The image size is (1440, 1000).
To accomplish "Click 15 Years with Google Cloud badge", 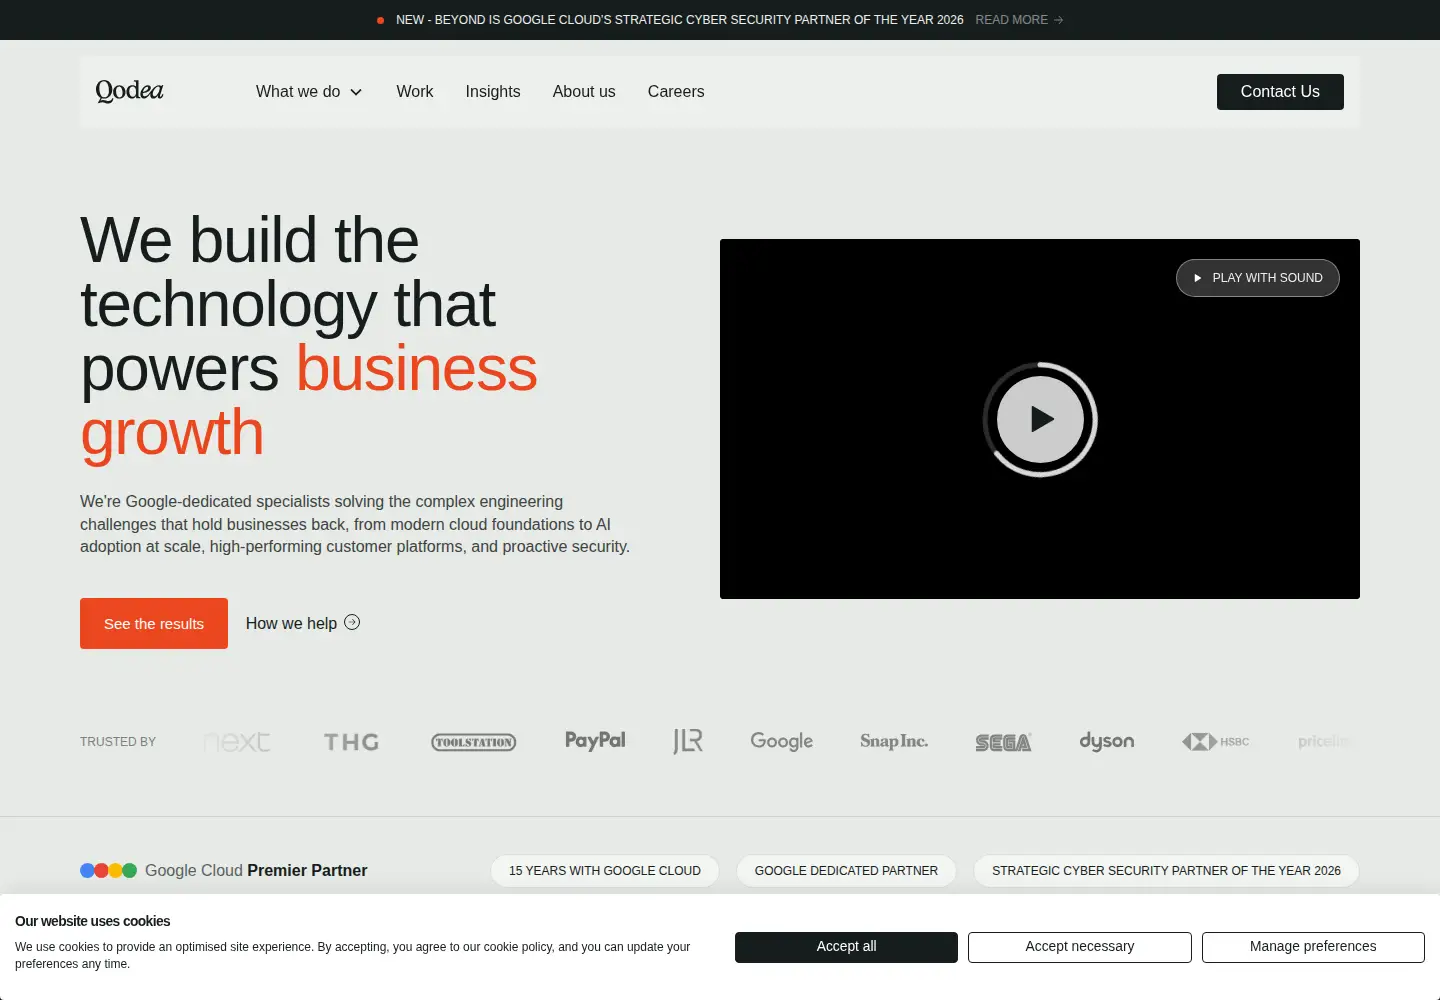I will click(605, 871).
